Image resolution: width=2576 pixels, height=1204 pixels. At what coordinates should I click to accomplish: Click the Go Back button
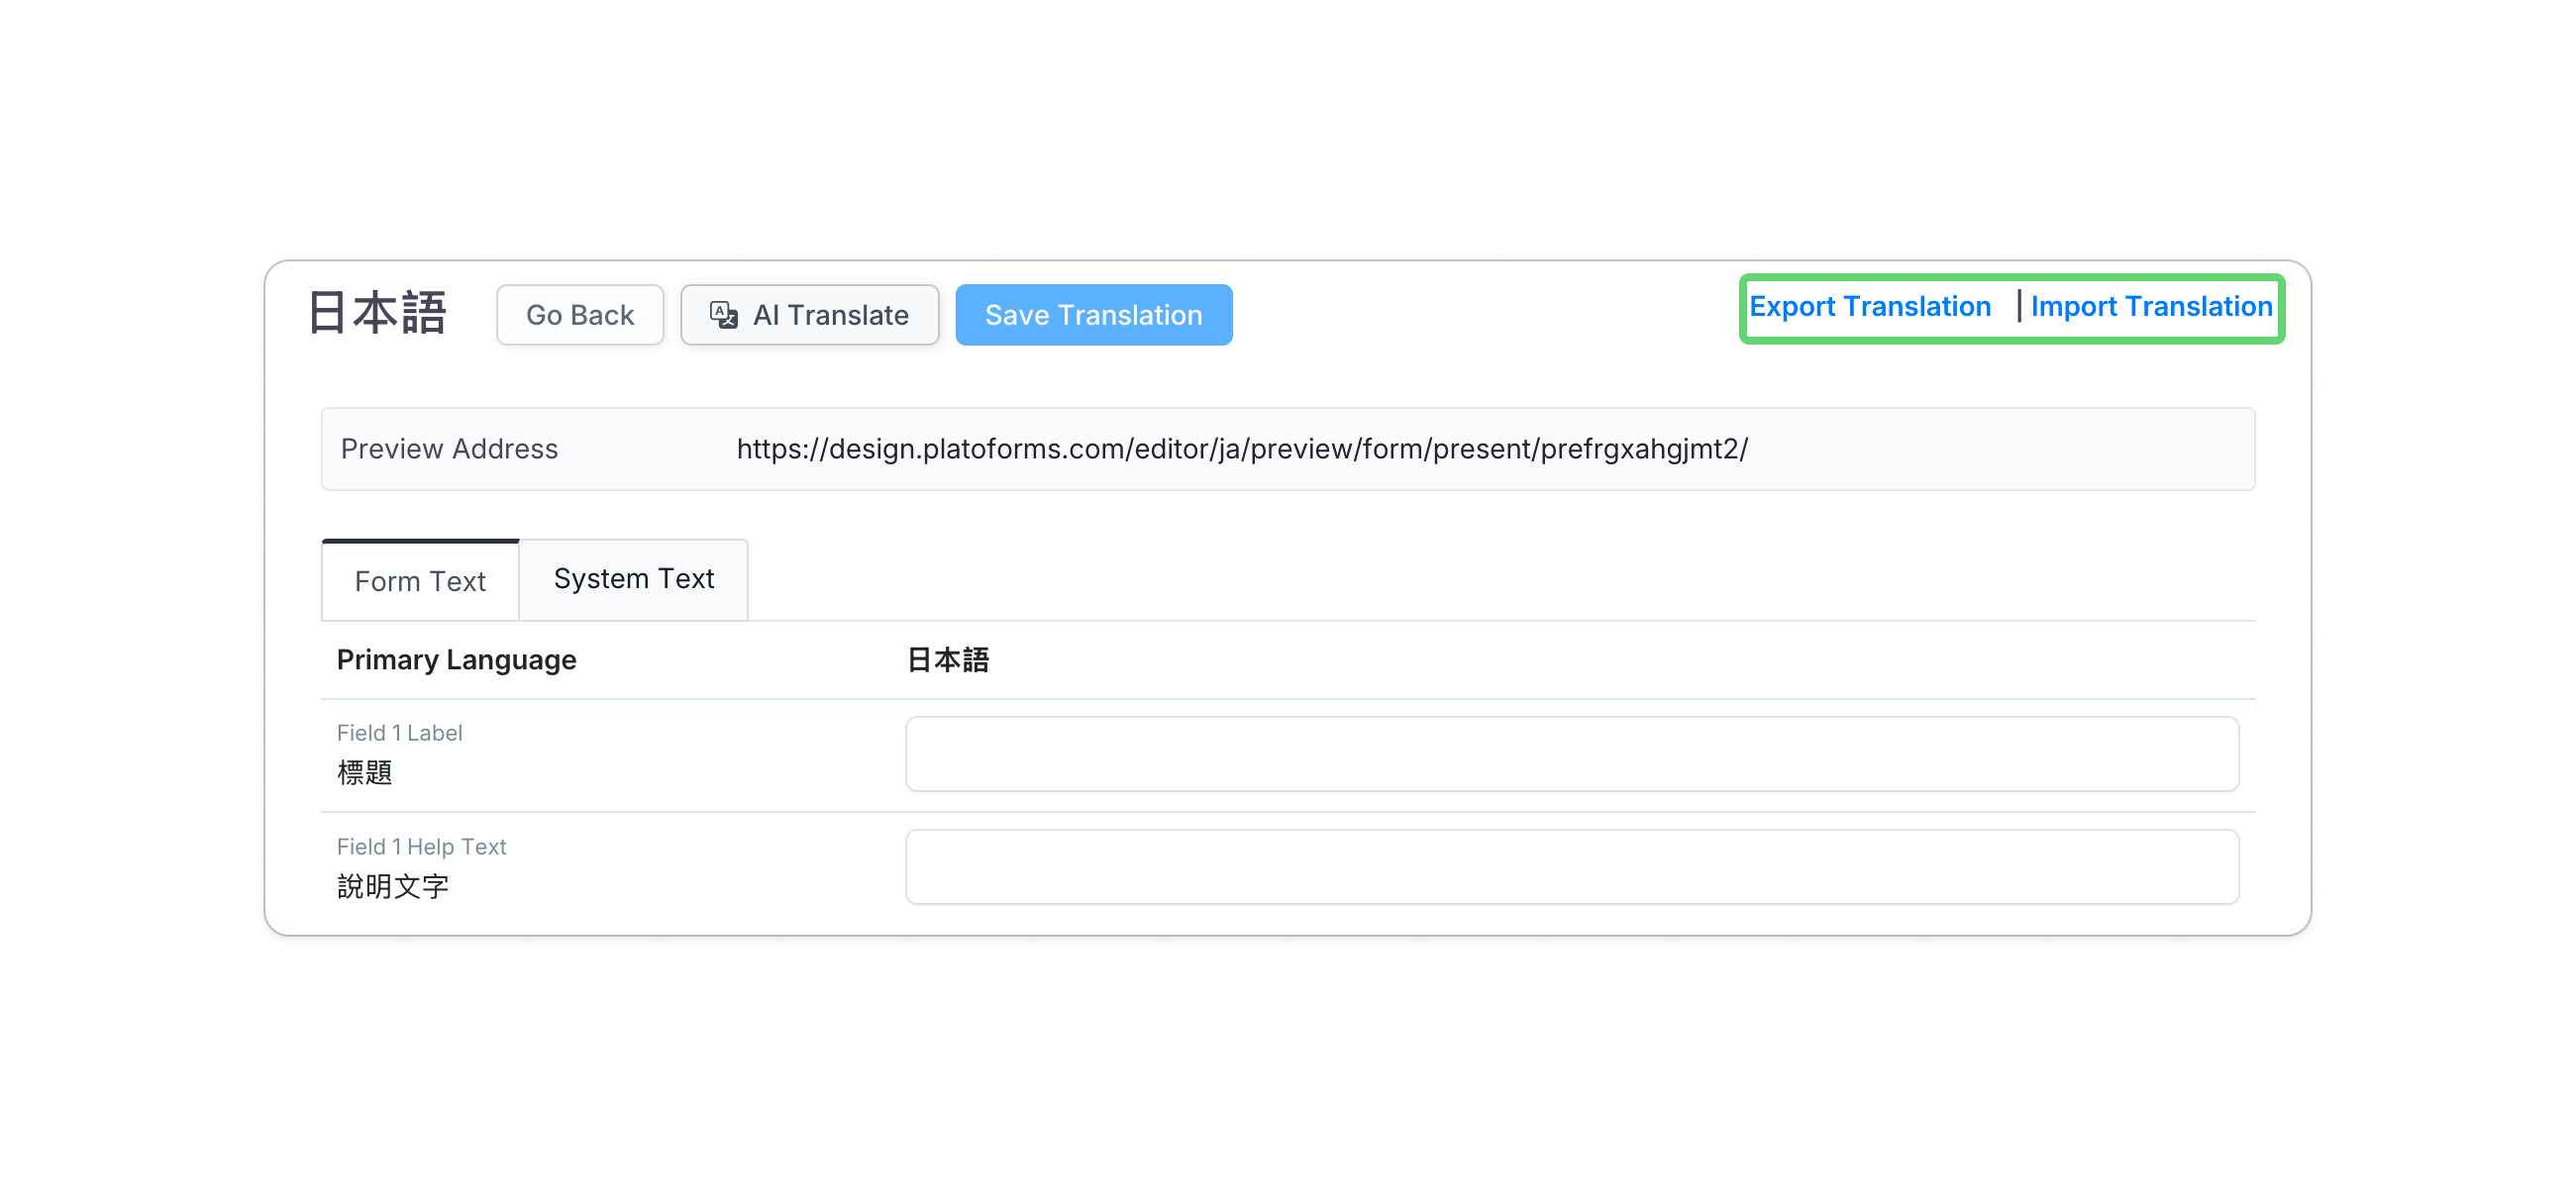click(x=579, y=315)
